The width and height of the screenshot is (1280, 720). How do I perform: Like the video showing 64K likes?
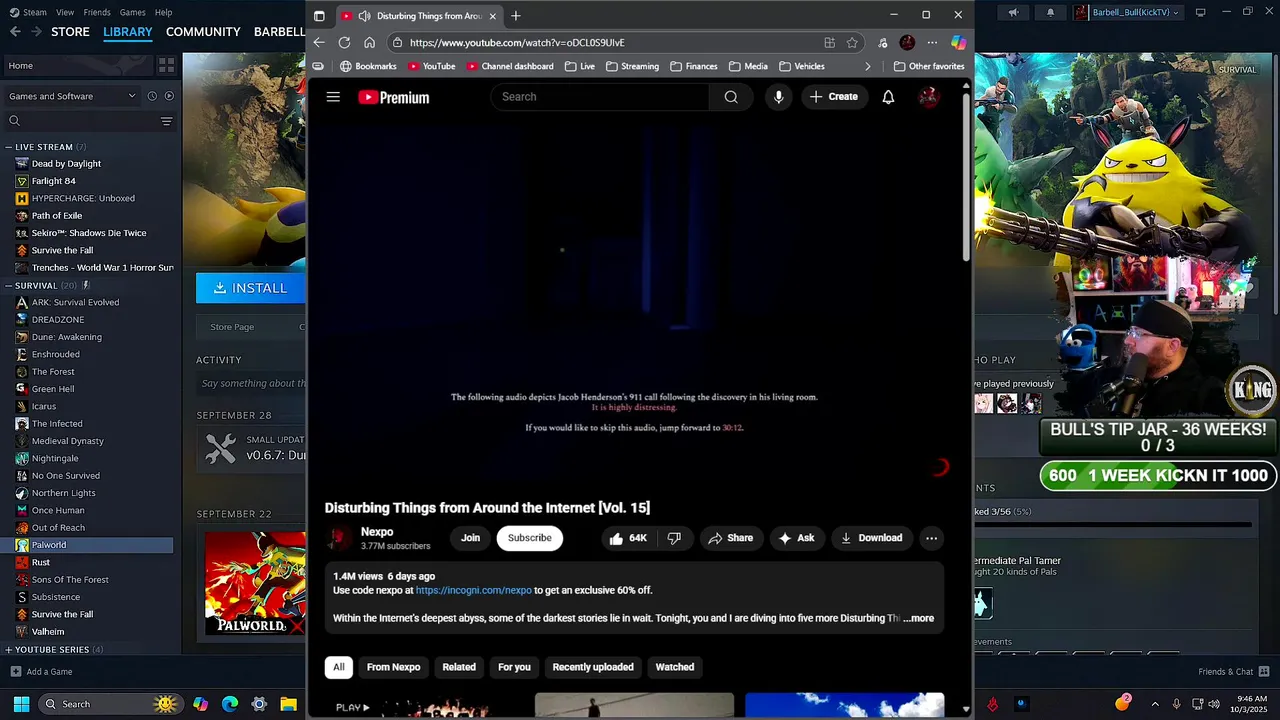628,538
